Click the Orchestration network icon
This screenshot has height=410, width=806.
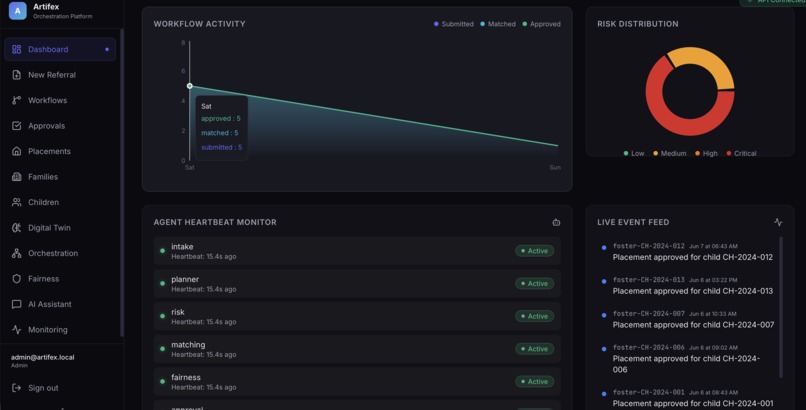tap(16, 253)
